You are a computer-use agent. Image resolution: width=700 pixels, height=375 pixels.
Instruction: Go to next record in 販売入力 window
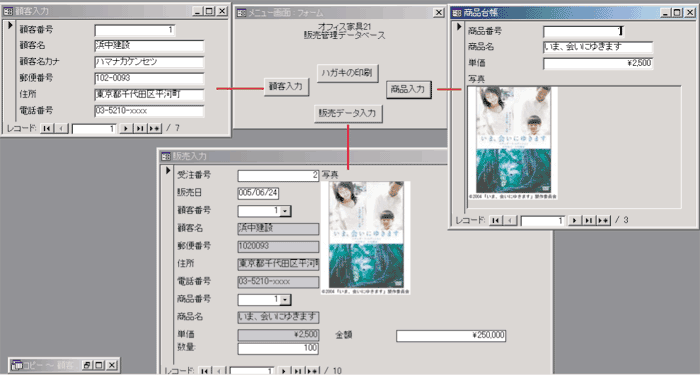pyautogui.click(x=283, y=371)
